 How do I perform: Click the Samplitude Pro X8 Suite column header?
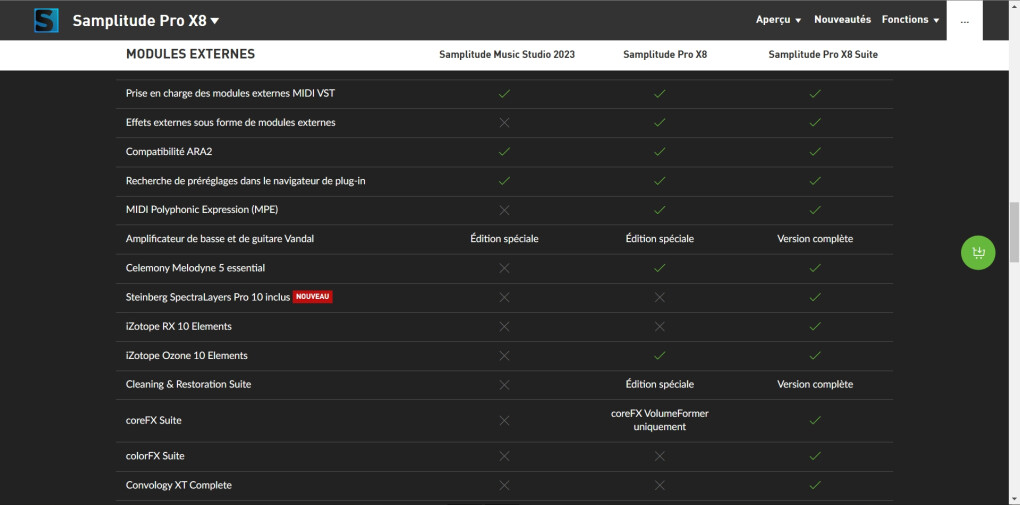click(823, 55)
